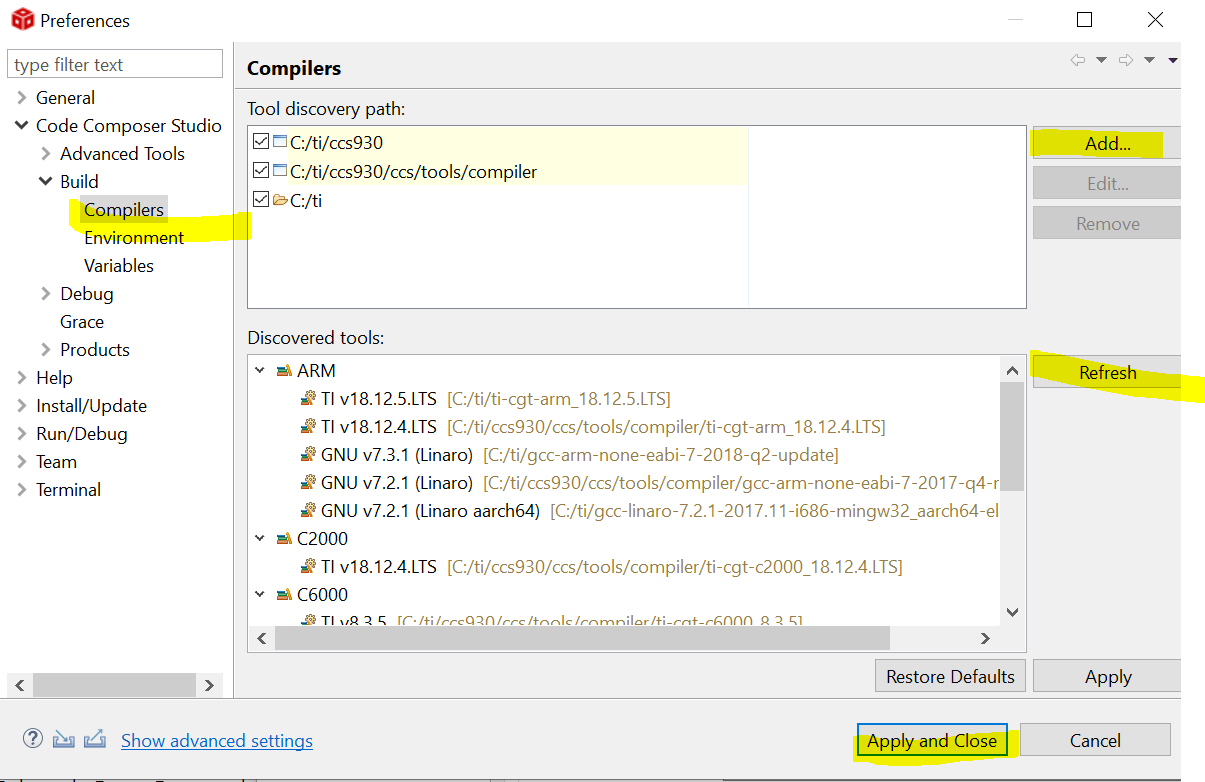
Task: Click Apply and Close button
Action: tap(932, 741)
